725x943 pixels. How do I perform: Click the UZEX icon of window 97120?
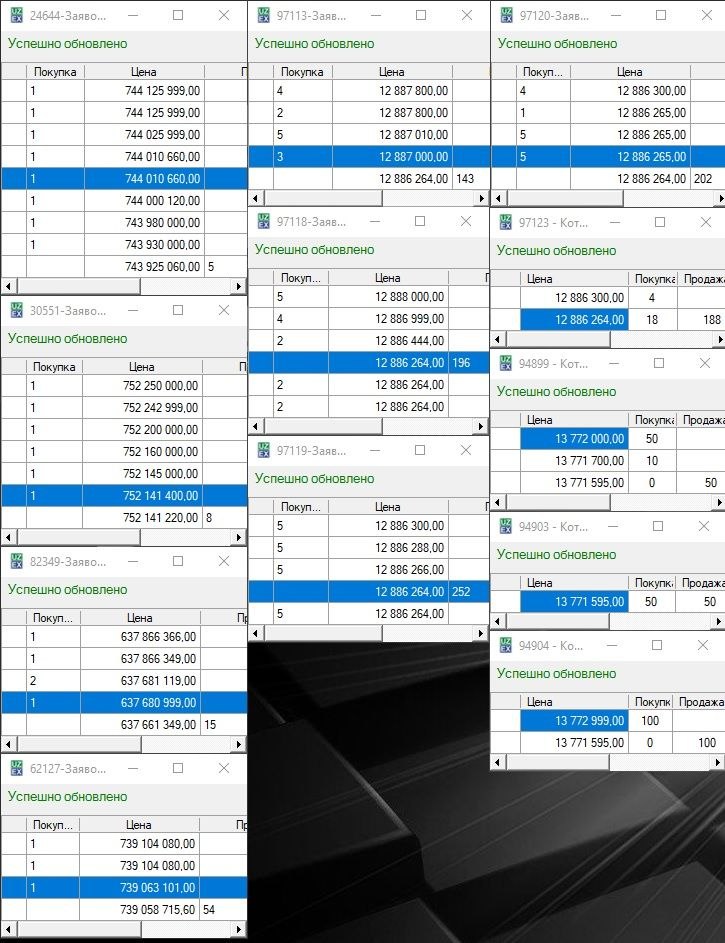[x=506, y=16]
